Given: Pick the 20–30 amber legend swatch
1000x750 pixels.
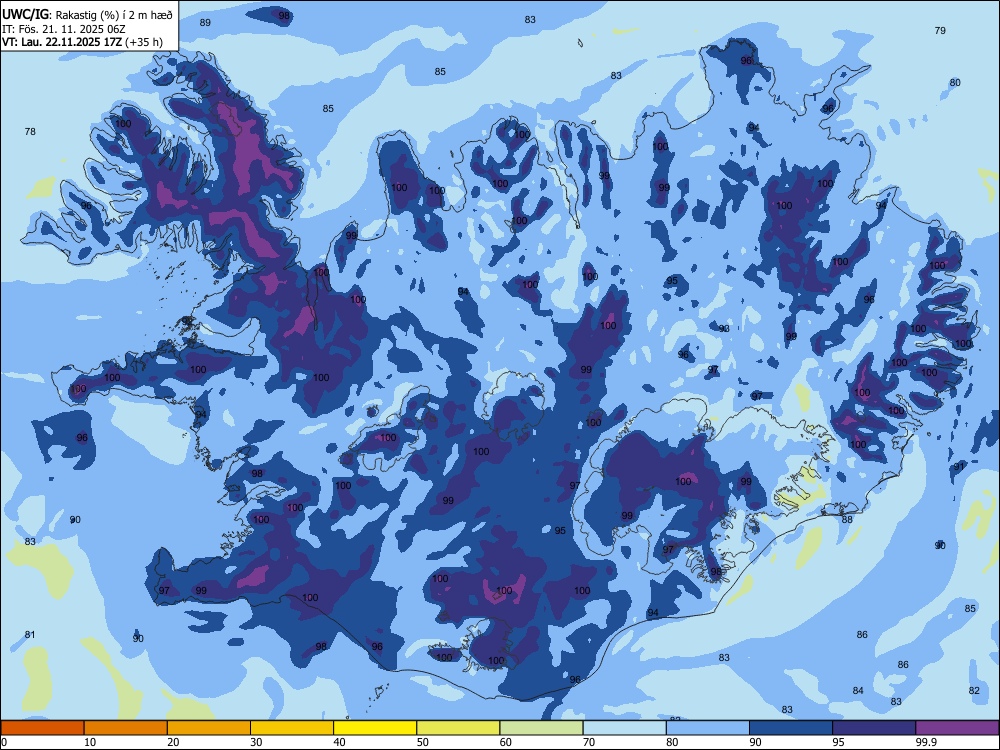Looking at the screenshot, I should pos(209,728).
